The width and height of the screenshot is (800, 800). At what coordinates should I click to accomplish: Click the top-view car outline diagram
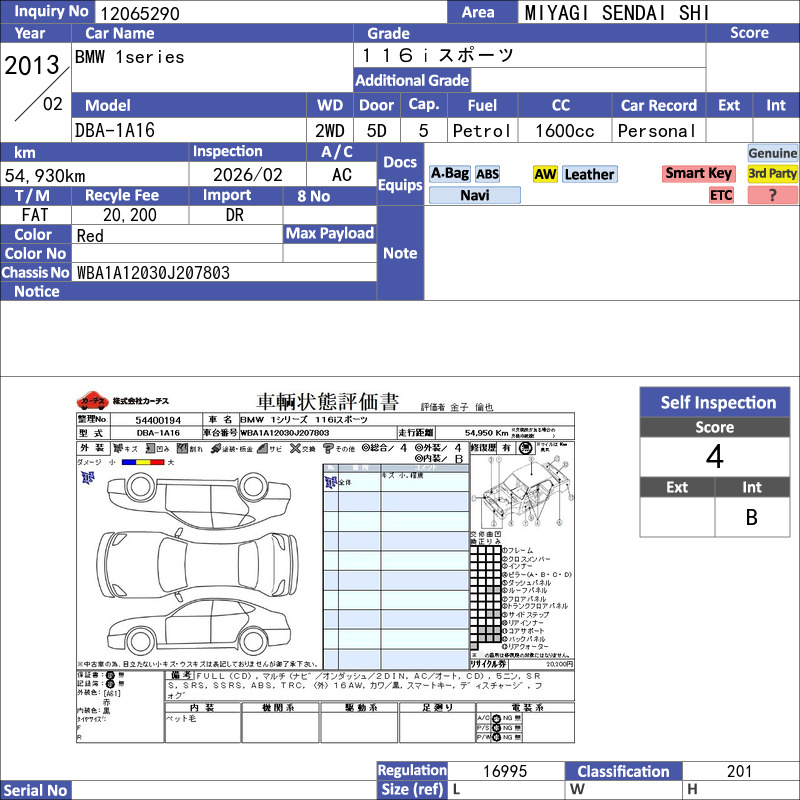[198, 565]
